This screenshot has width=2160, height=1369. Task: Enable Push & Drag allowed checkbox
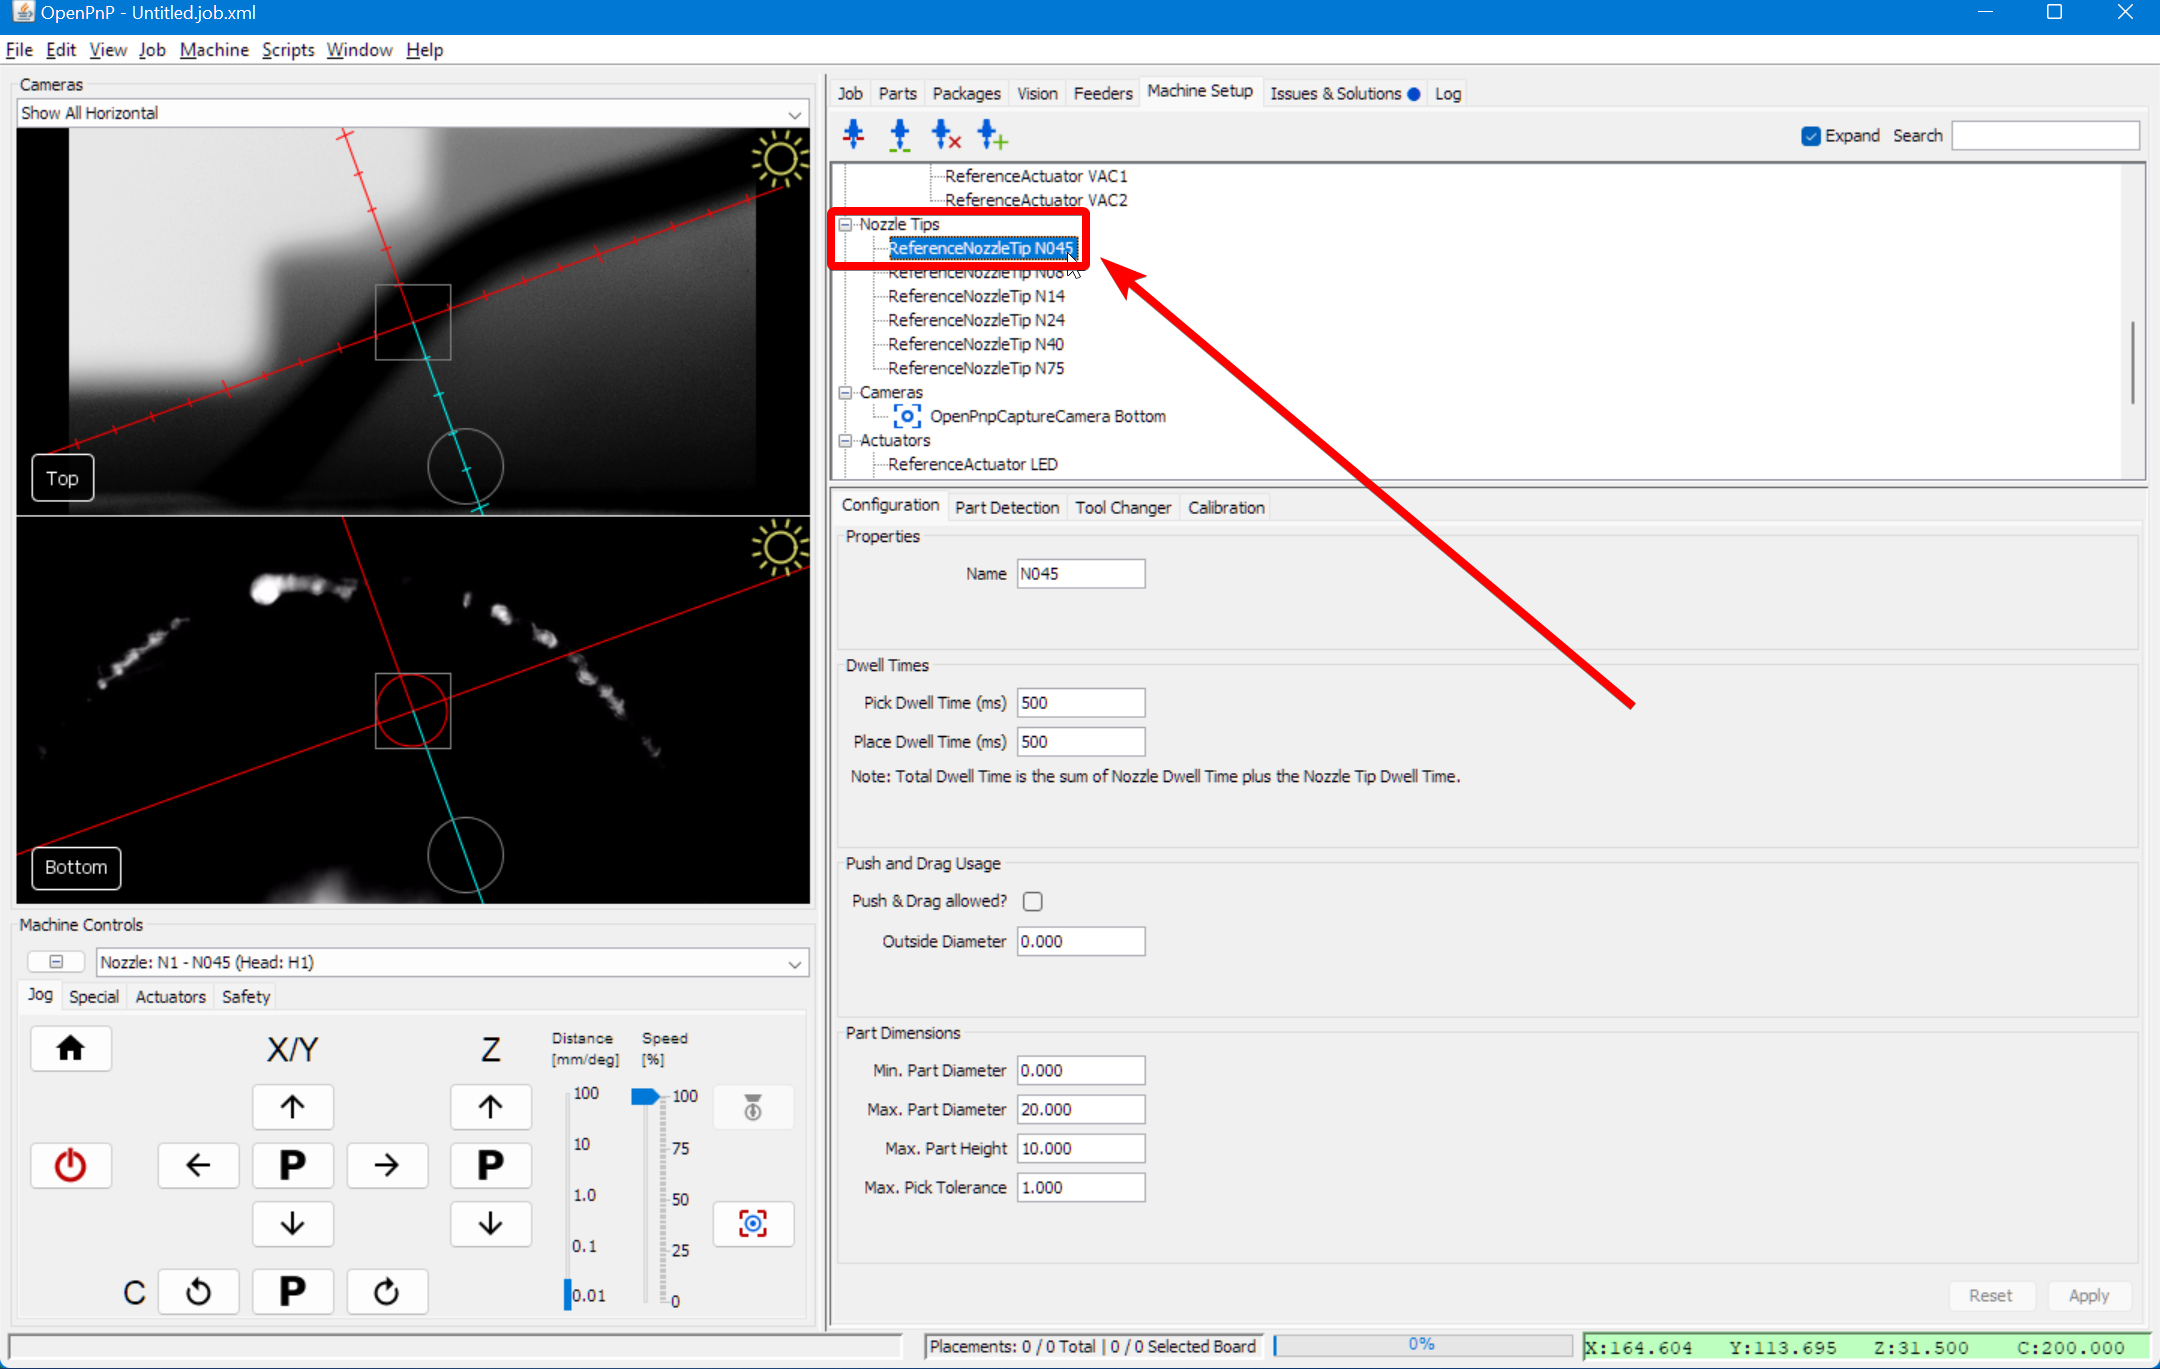coord(1033,901)
